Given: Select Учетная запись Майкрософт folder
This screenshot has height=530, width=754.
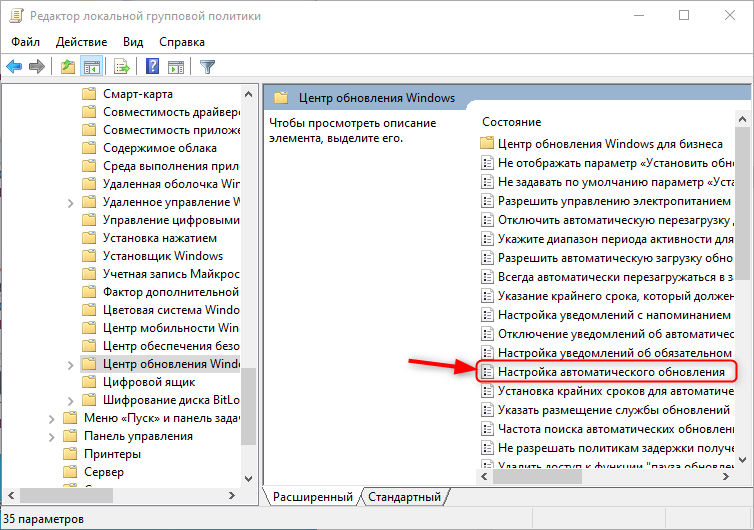Looking at the screenshot, I should pyautogui.click(x=161, y=274).
